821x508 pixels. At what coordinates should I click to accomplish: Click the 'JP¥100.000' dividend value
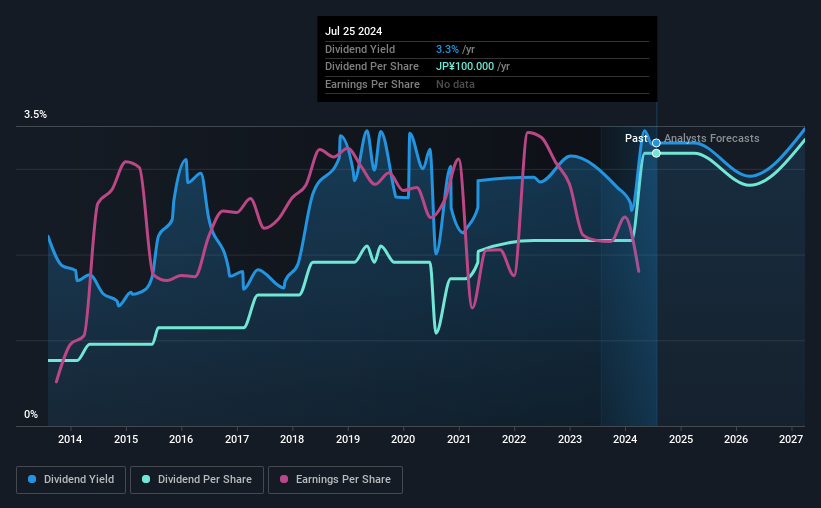(465, 67)
